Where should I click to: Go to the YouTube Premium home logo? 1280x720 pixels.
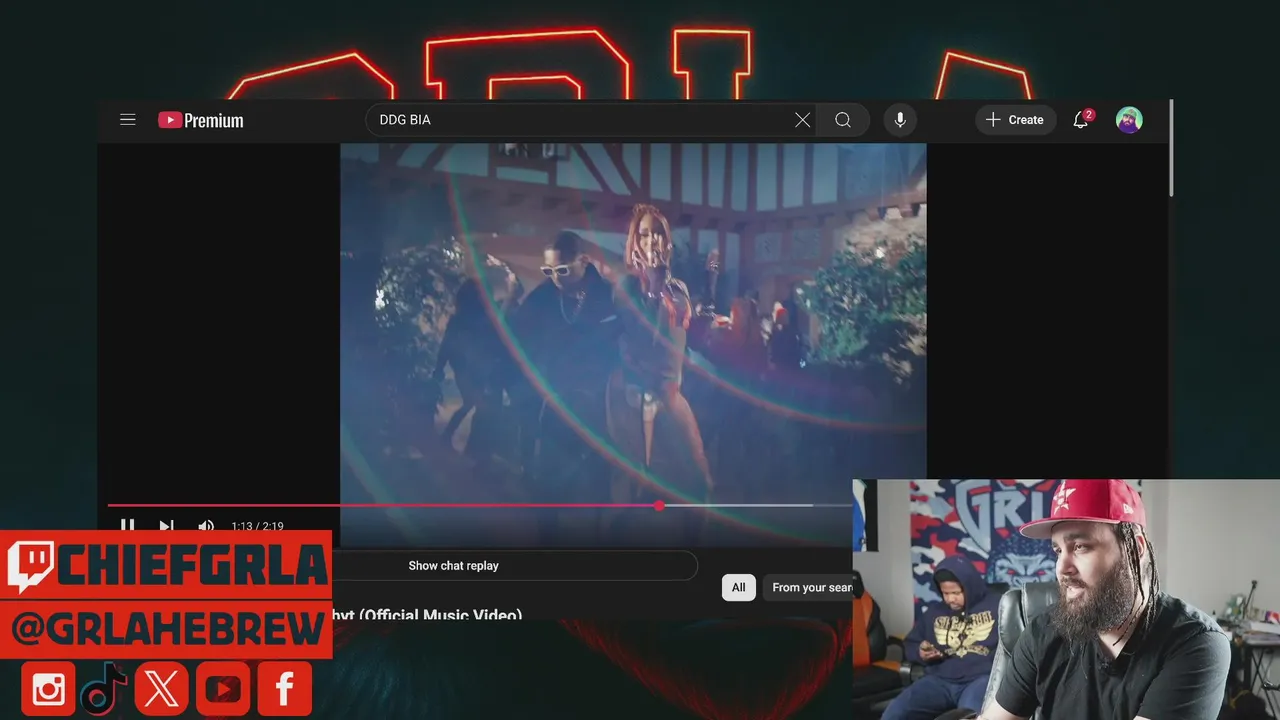pos(201,120)
